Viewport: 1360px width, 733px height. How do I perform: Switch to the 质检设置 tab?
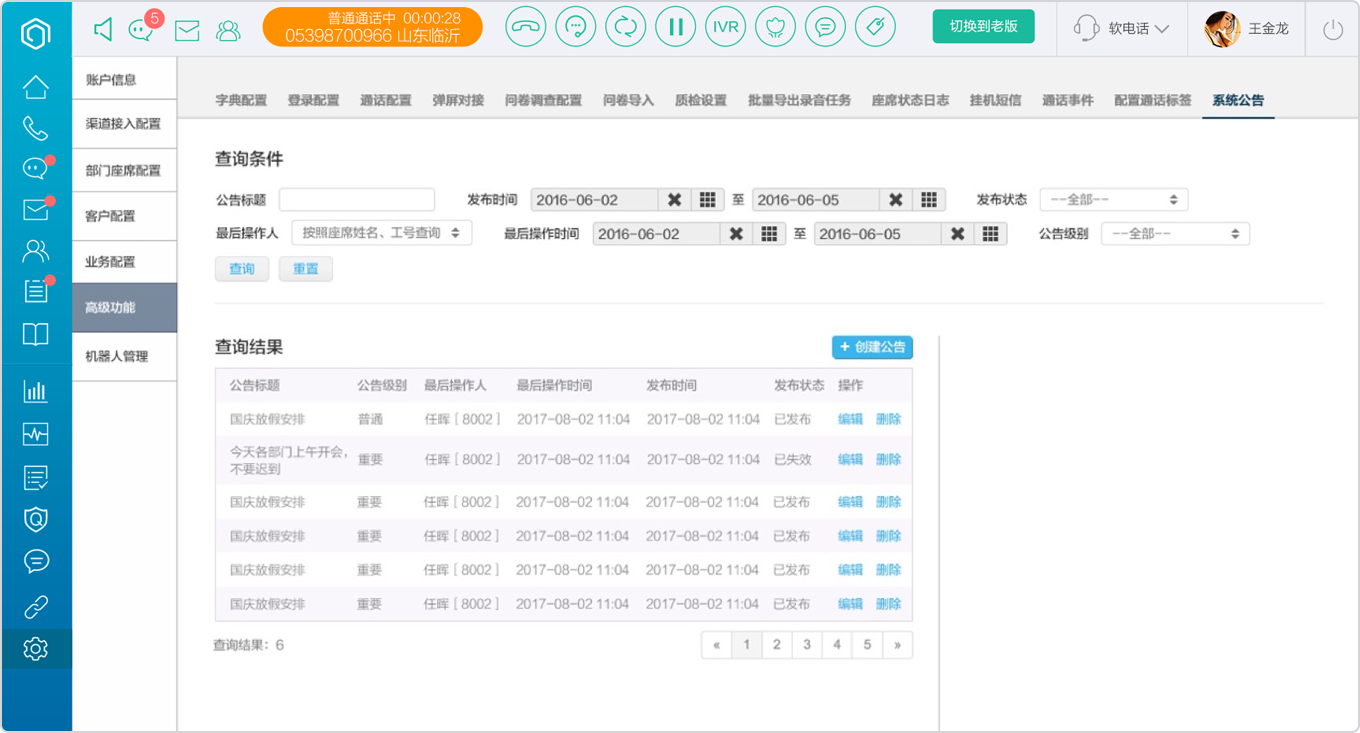pos(701,100)
